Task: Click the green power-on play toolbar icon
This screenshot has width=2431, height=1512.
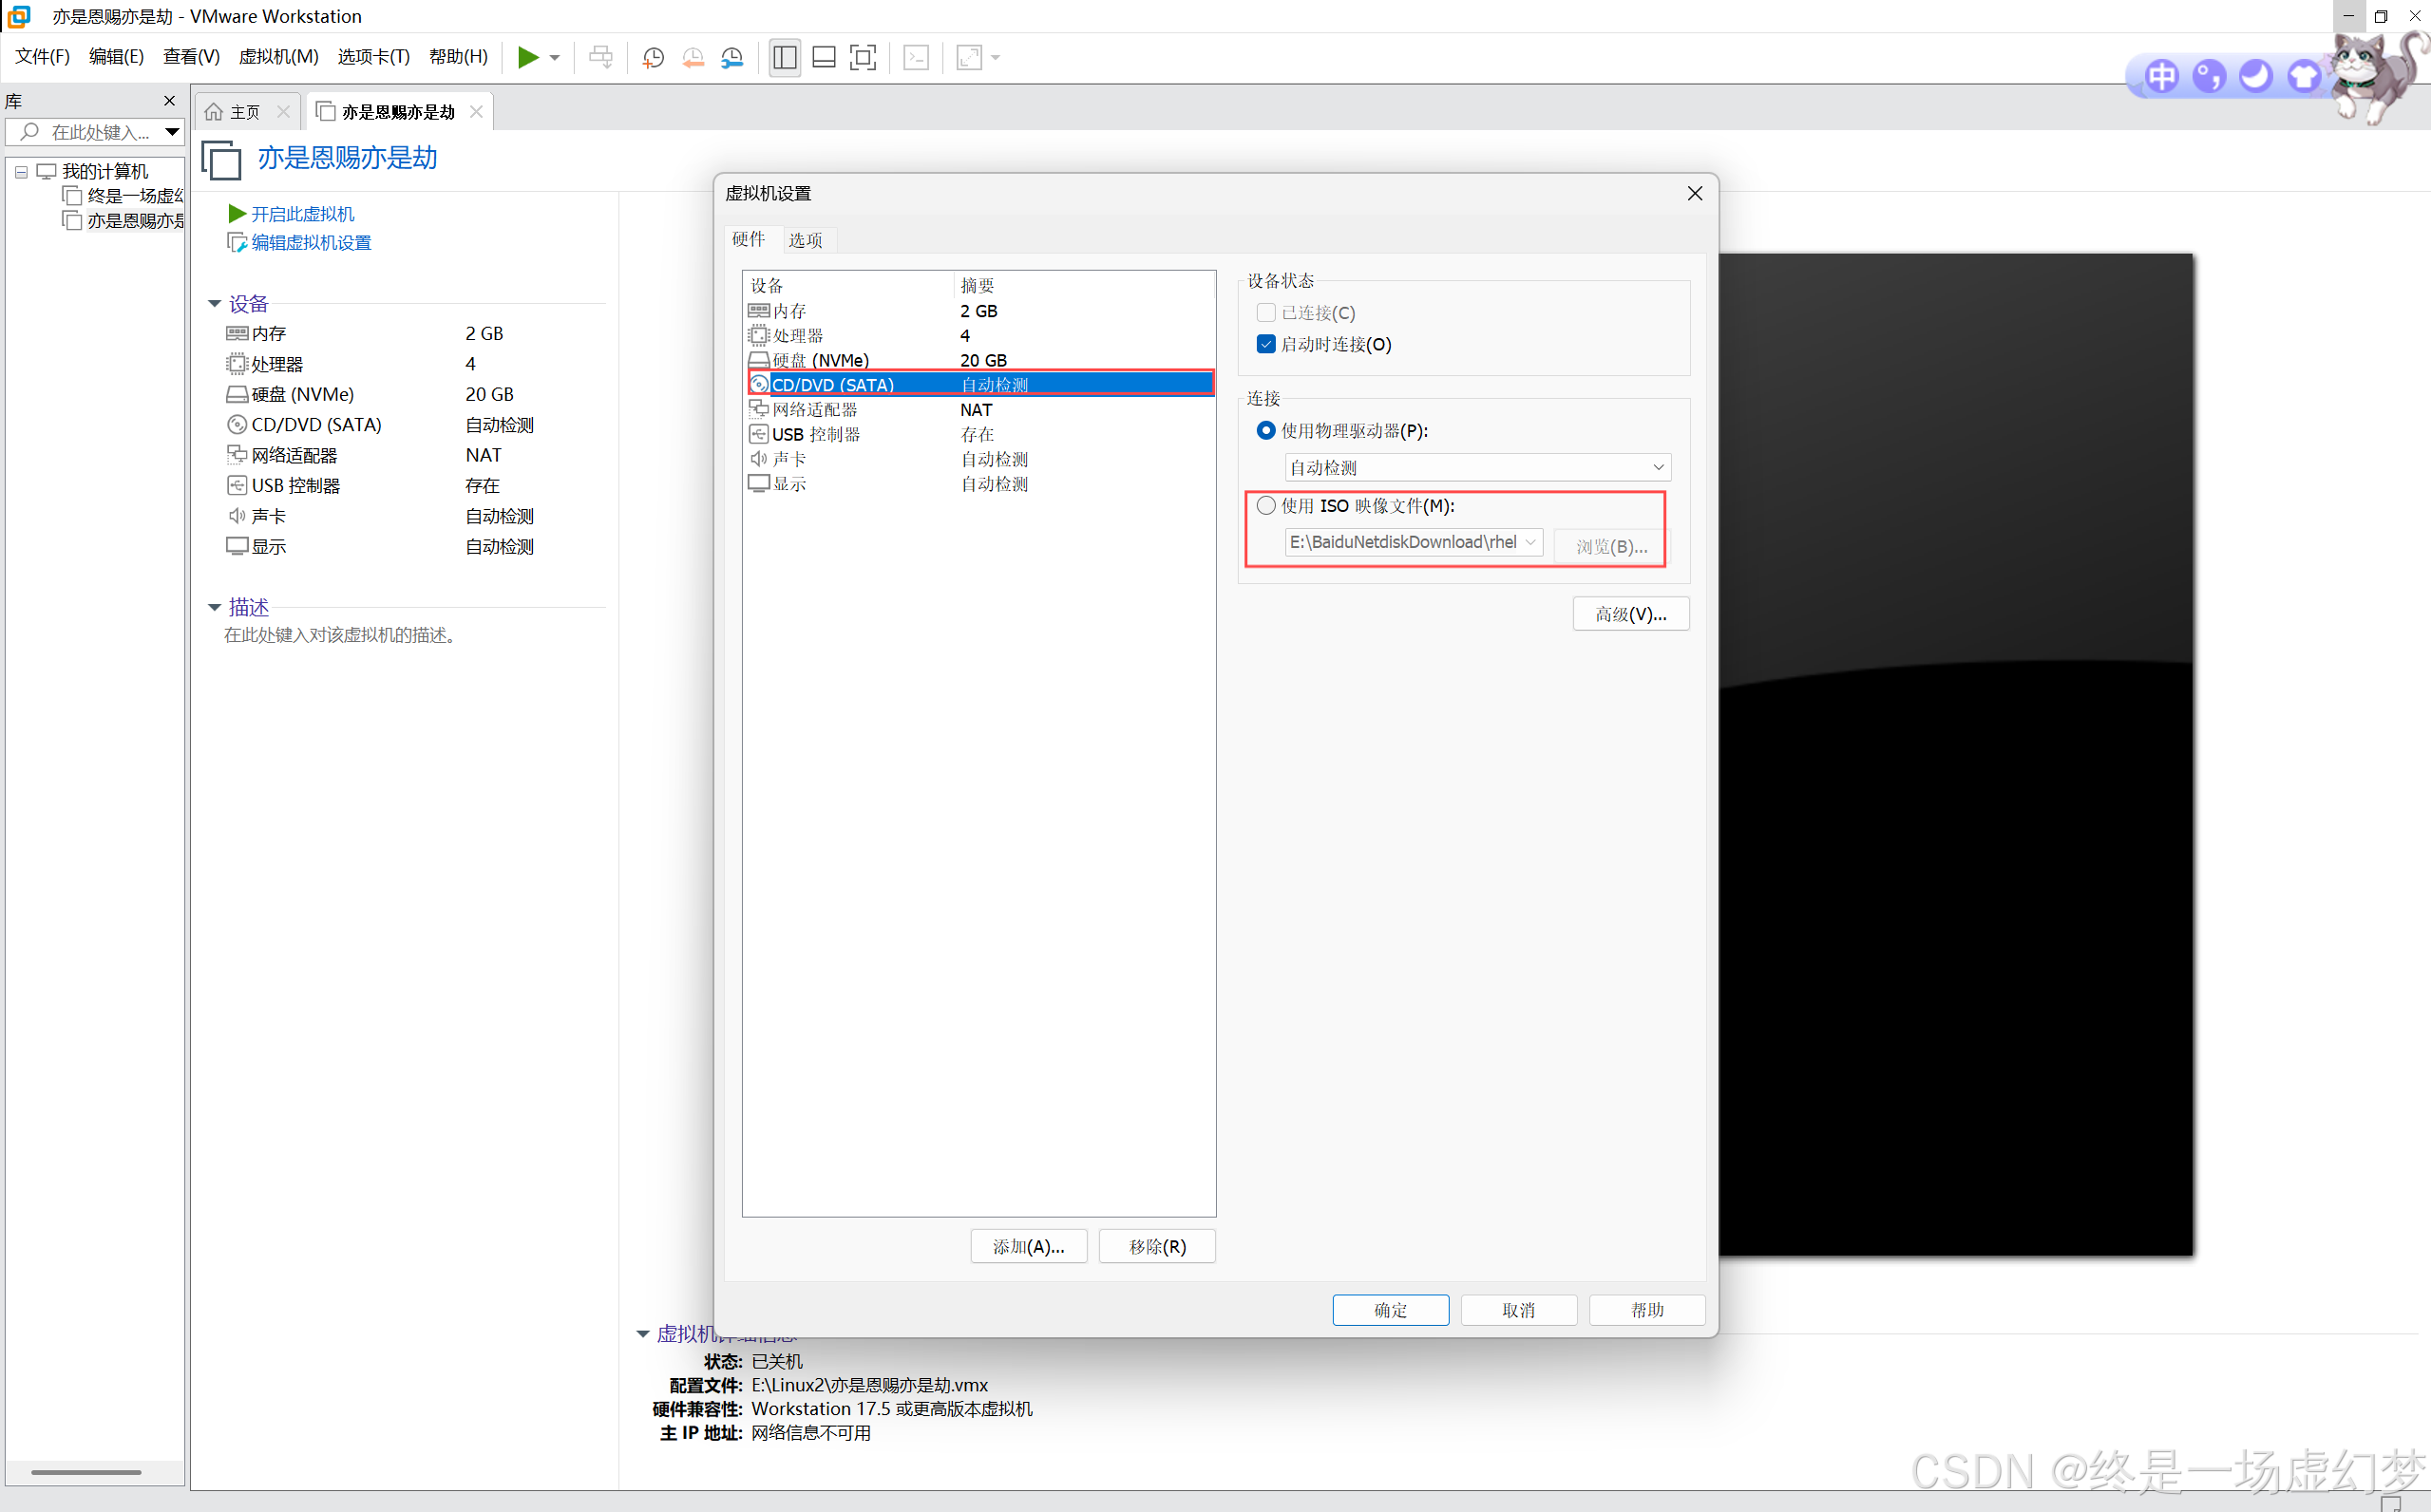Action: click(528, 58)
